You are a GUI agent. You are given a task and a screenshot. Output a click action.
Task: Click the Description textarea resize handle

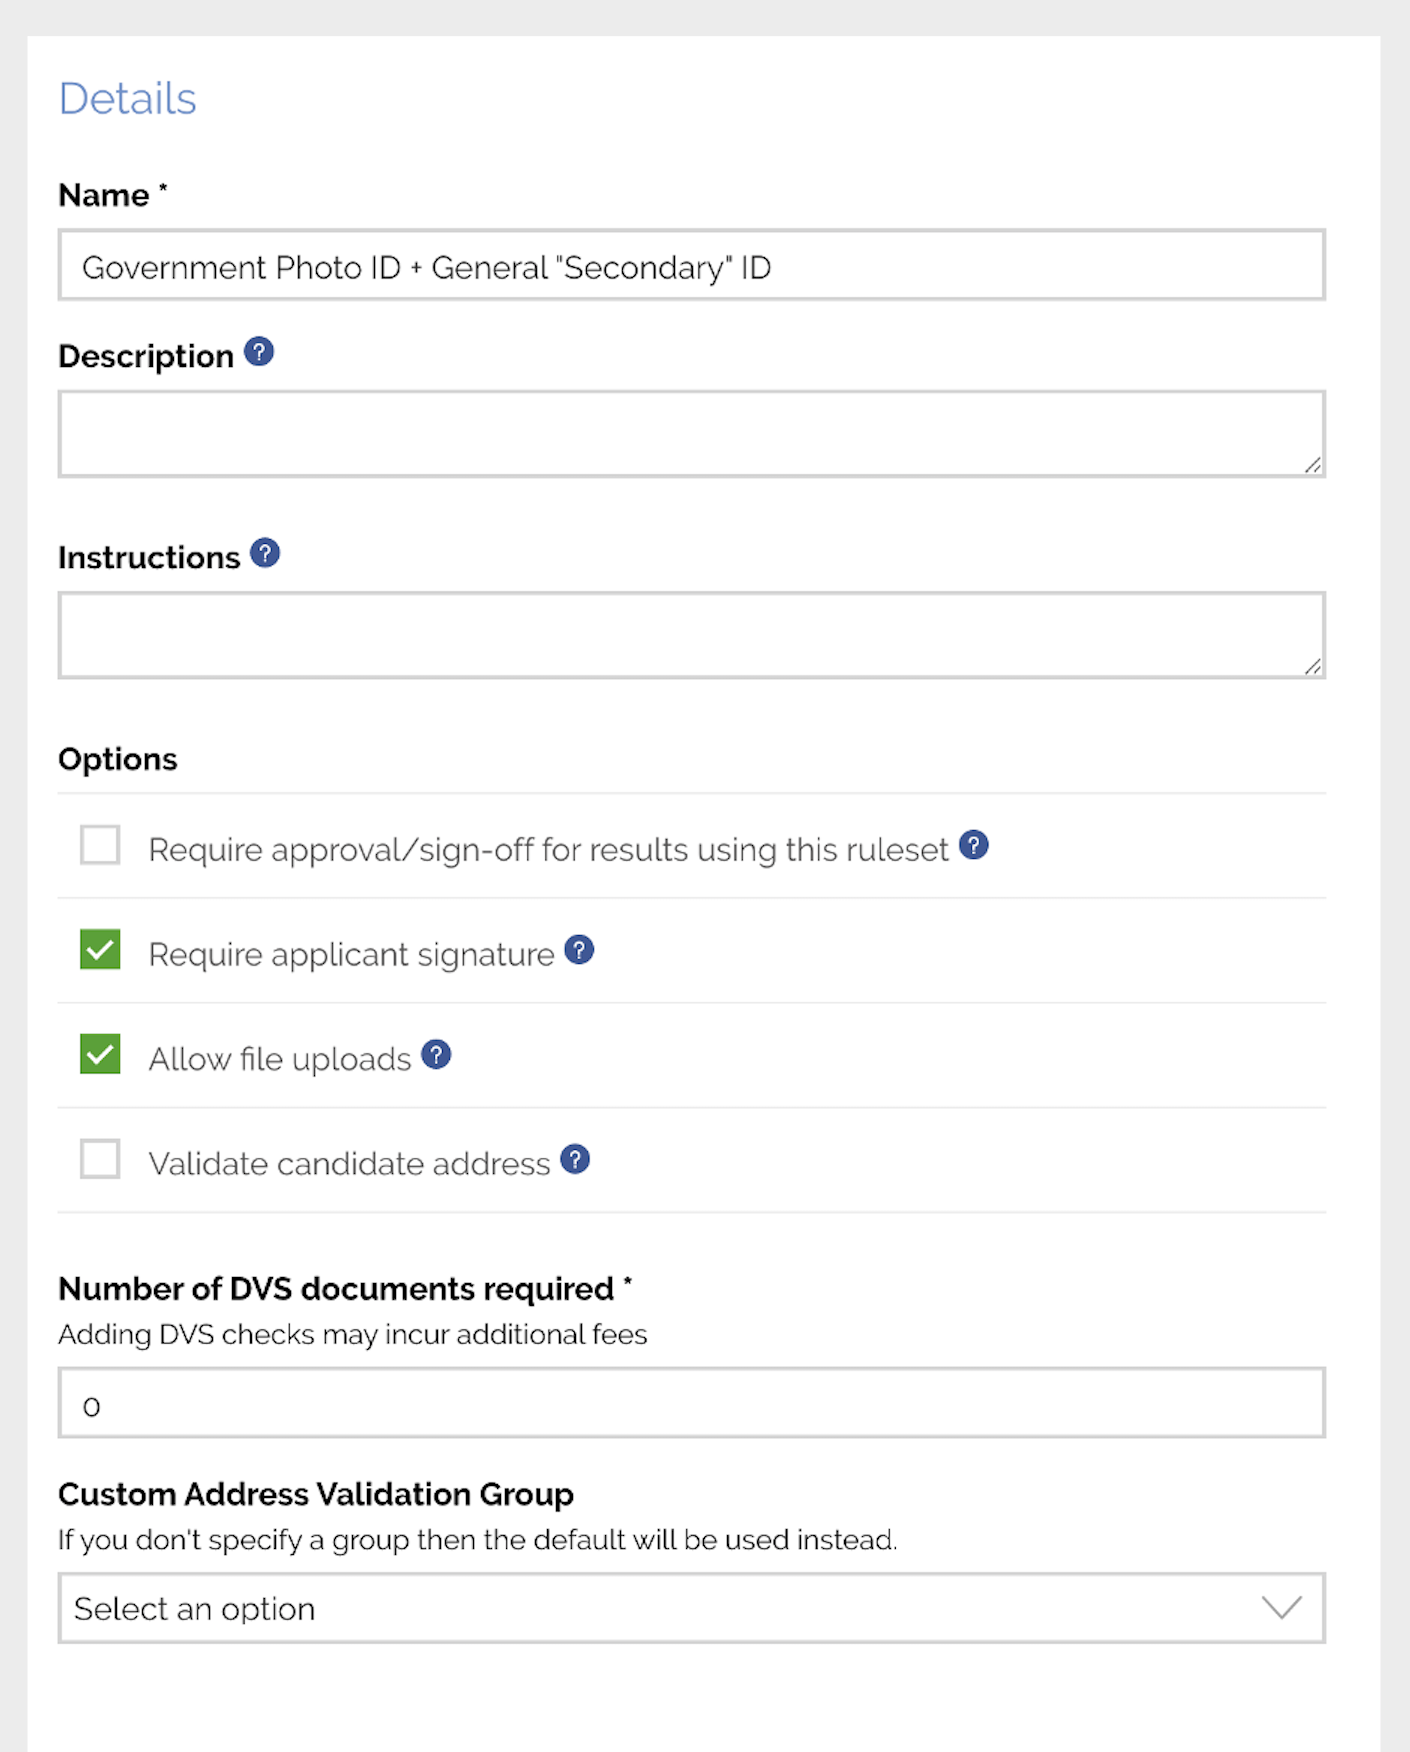click(x=1313, y=465)
